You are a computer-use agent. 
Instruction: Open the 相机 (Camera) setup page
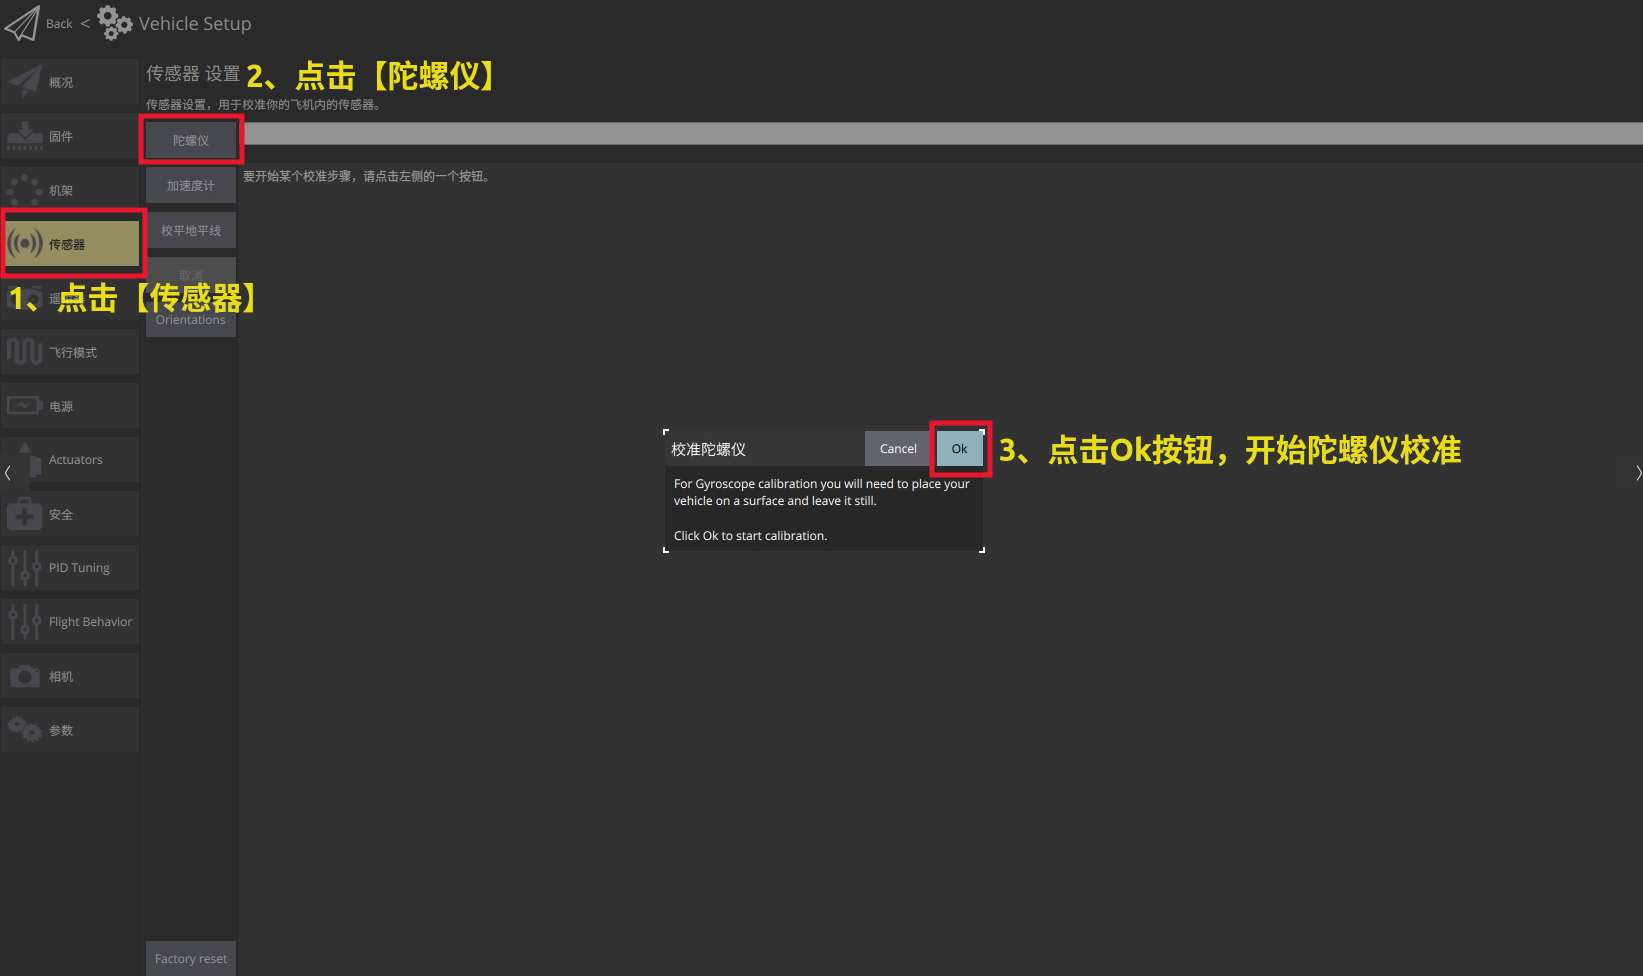pos(70,675)
